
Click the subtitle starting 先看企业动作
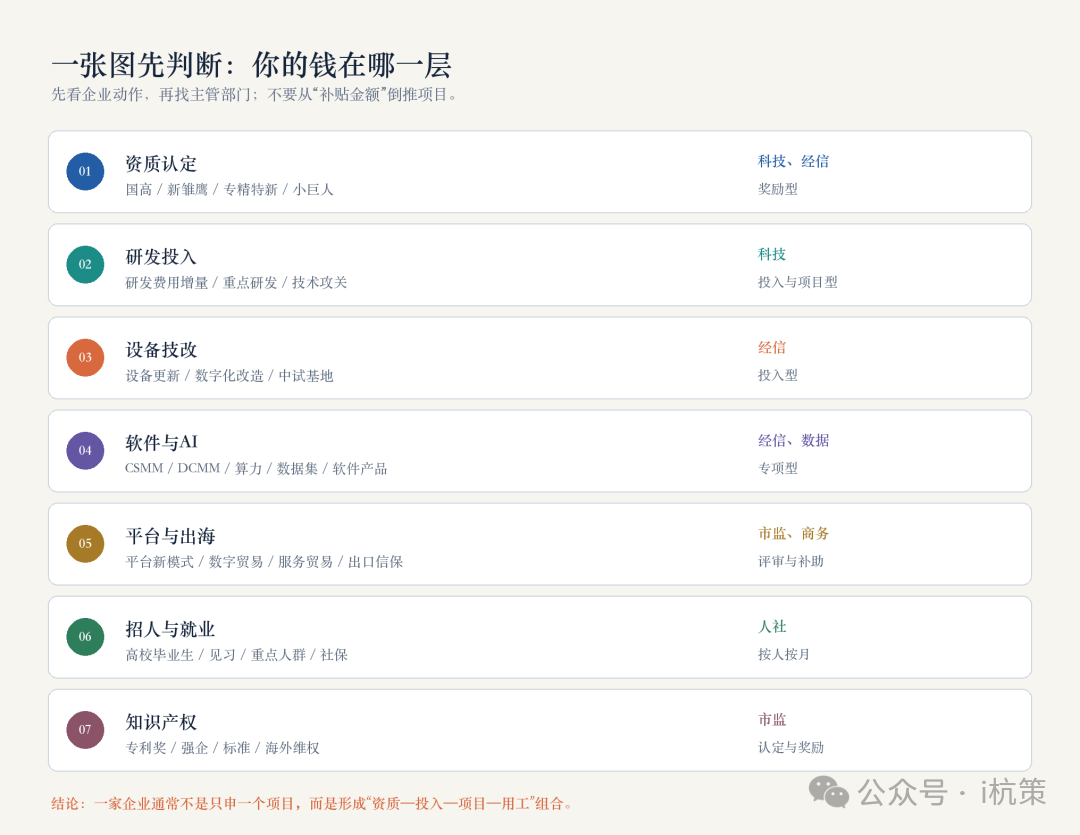[254, 94]
